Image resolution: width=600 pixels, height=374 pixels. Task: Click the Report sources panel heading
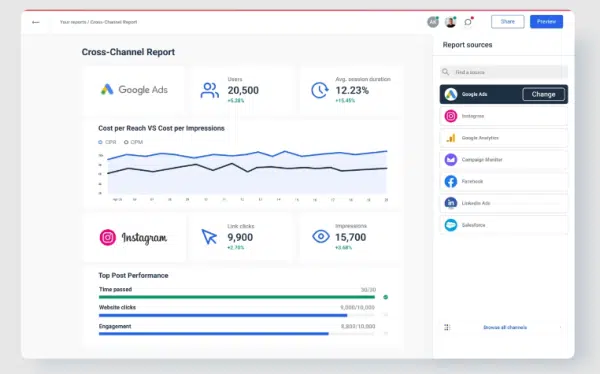coord(467,45)
